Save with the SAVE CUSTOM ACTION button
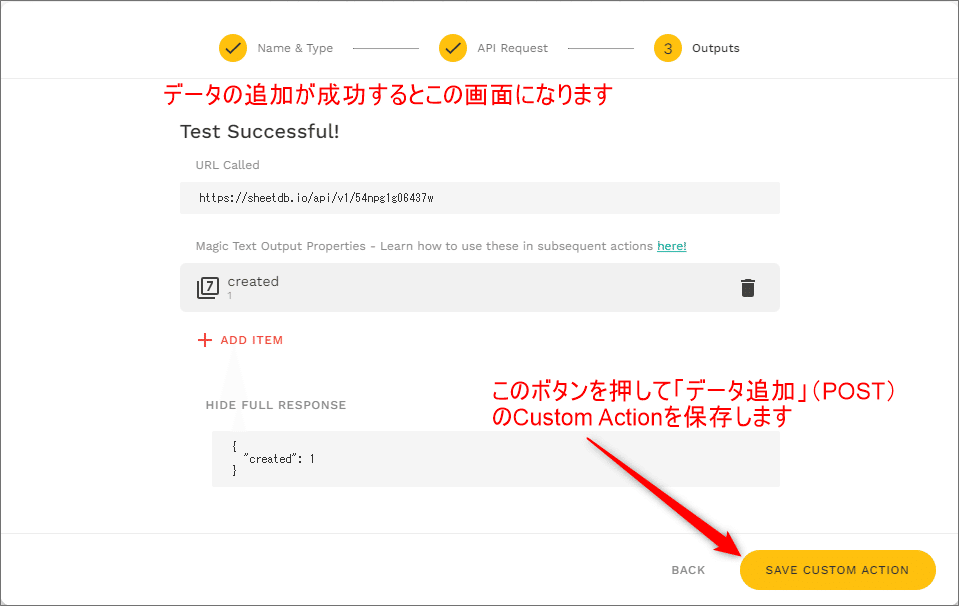 click(x=837, y=570)
